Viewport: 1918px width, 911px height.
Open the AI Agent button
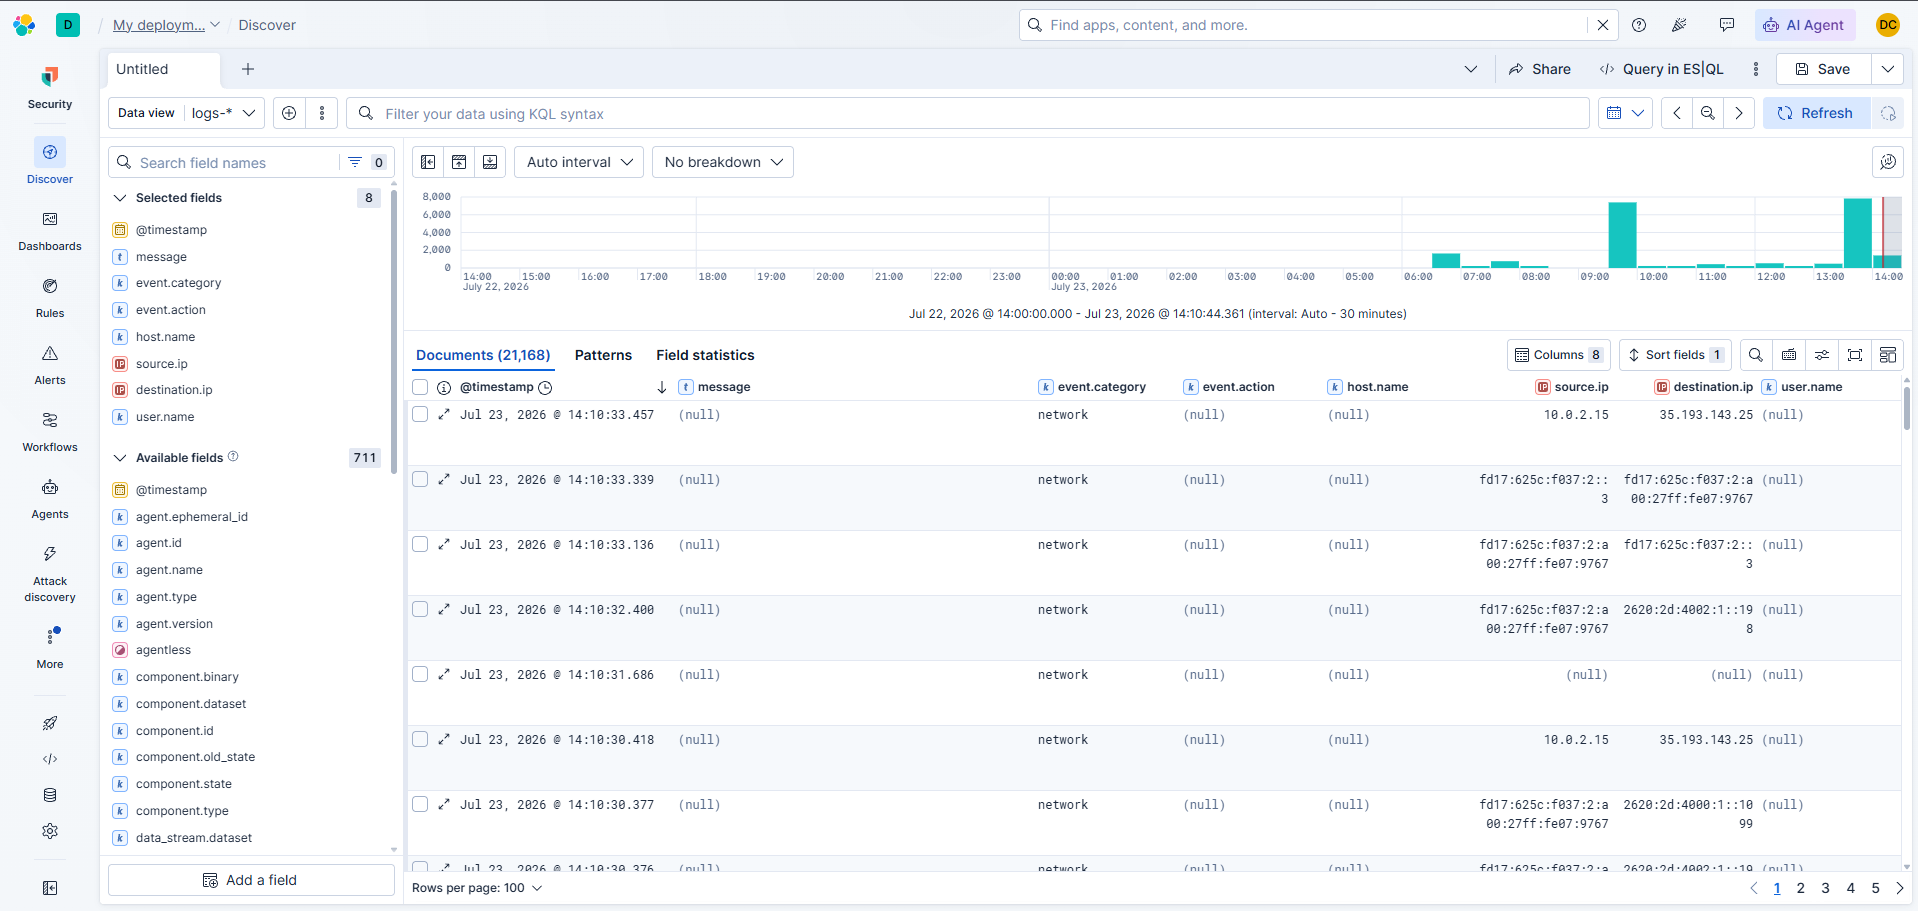(x=1805, y=25)
